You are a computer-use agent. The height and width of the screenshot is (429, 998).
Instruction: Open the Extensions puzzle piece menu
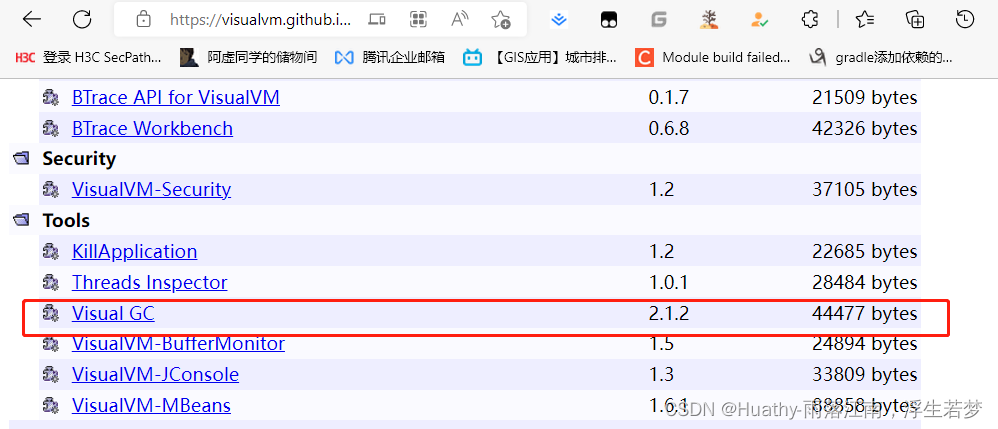click(810, 20)
